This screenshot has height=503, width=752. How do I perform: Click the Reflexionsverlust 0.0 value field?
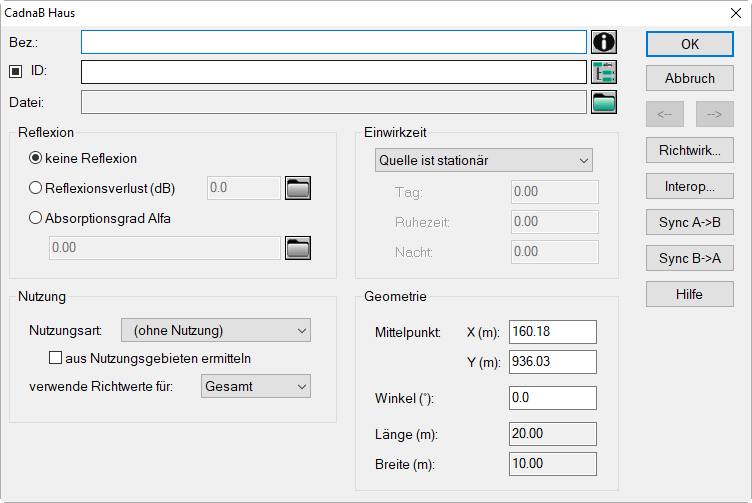244,188
